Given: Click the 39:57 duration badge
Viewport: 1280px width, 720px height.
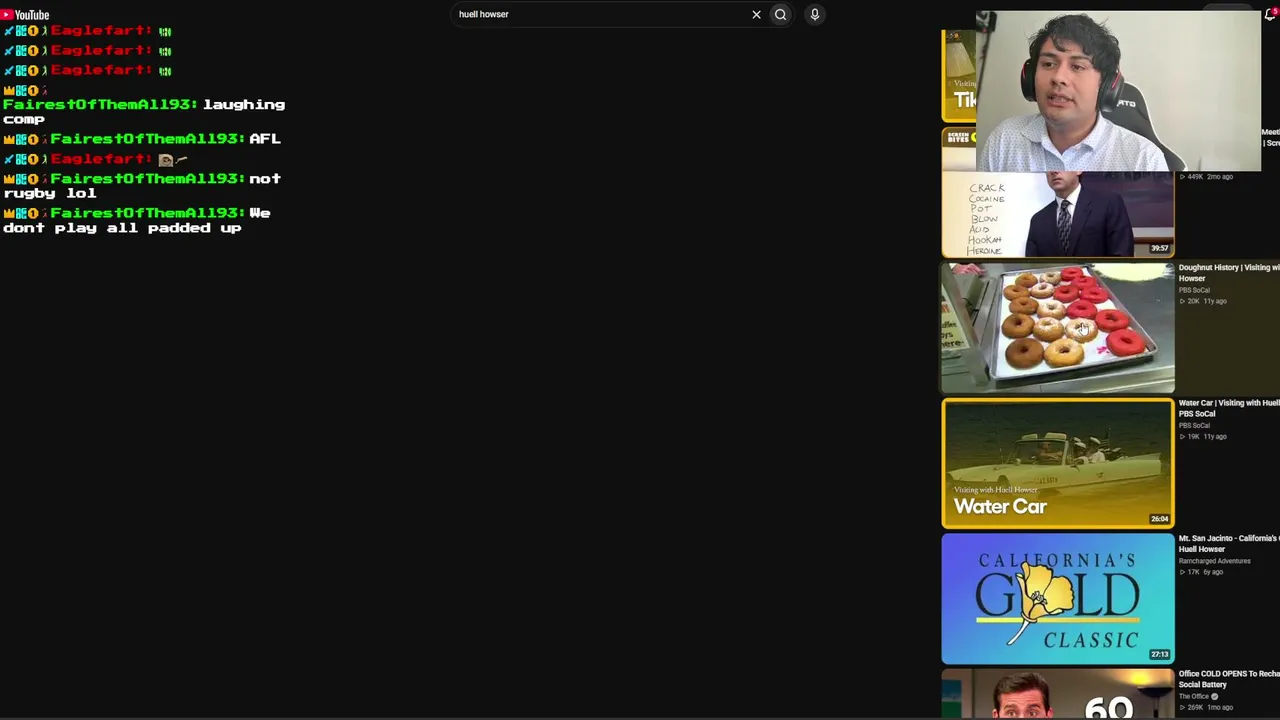Looking at the screenshot, I should click(x=1159, y=248).
